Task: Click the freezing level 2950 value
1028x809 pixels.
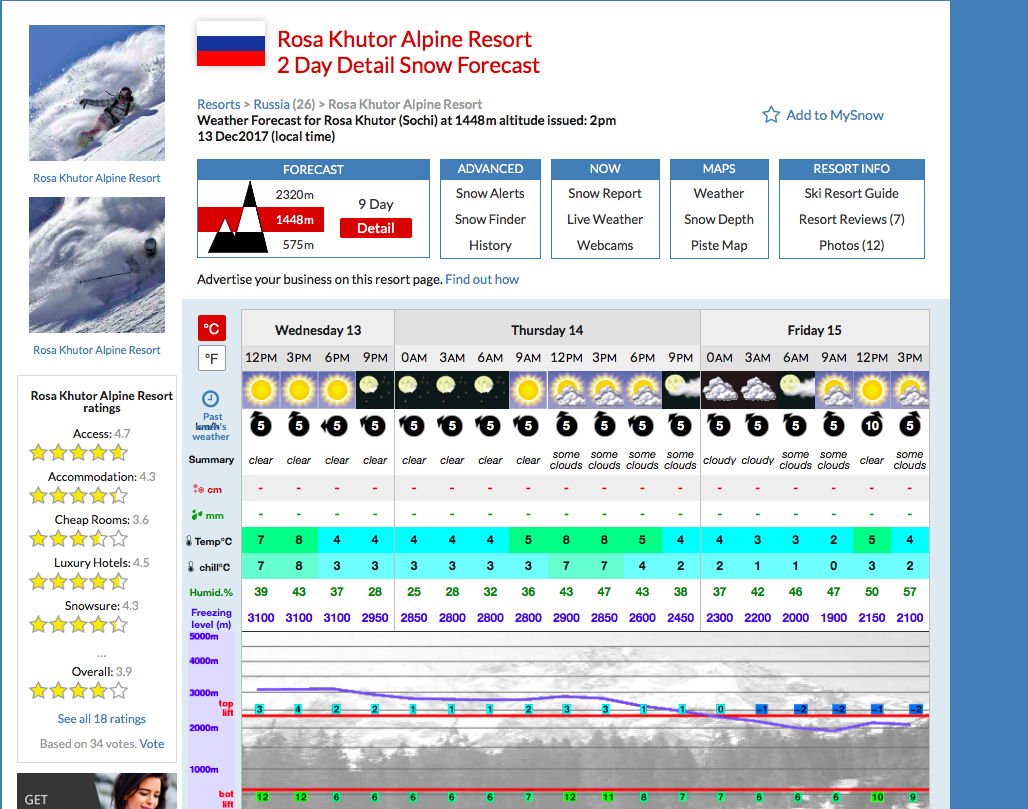Action: (x=375, y=618)
